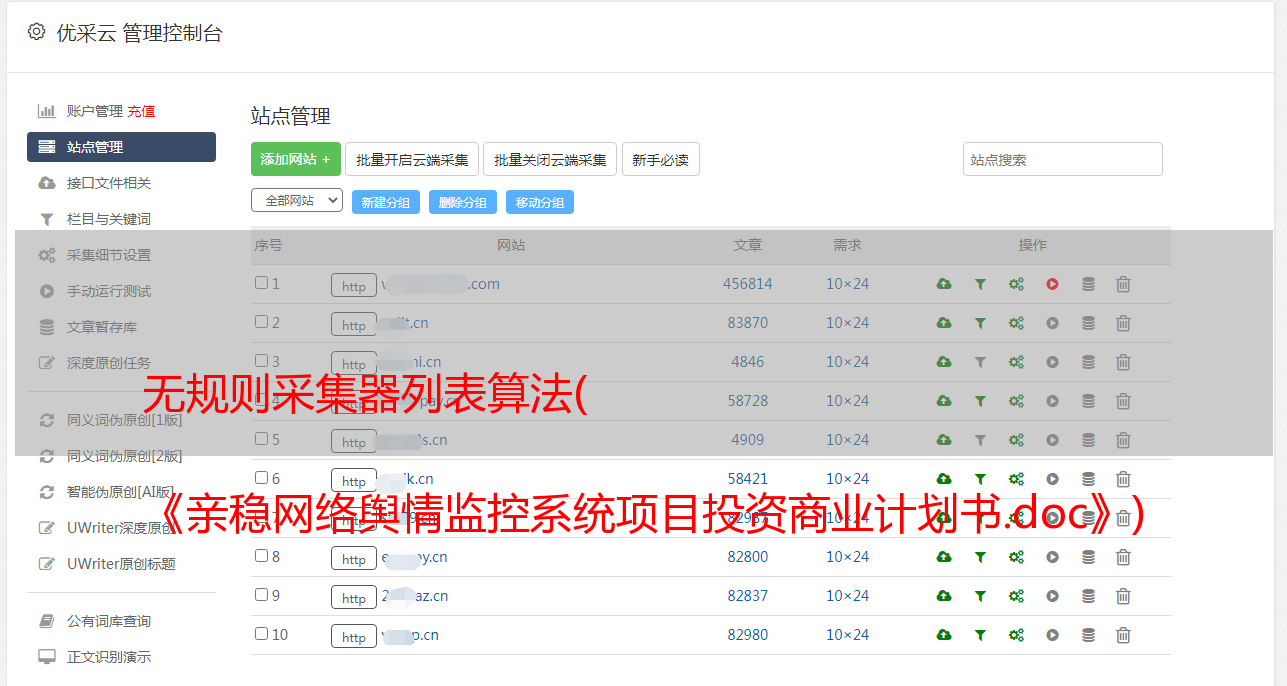Select the checkbox in row 3

click(x=261, y=361)
